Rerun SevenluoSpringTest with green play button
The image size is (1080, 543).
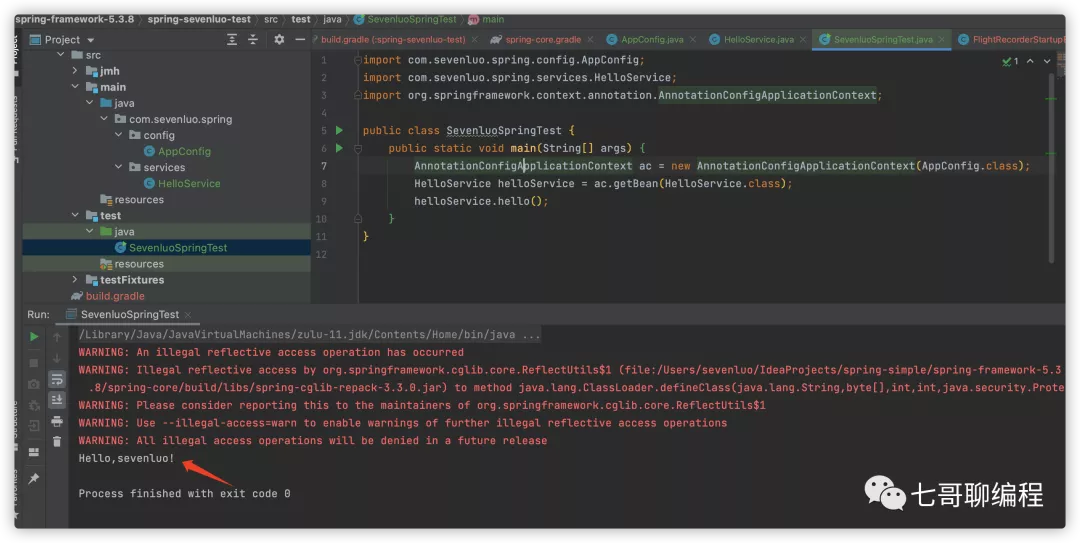(34, 337)
